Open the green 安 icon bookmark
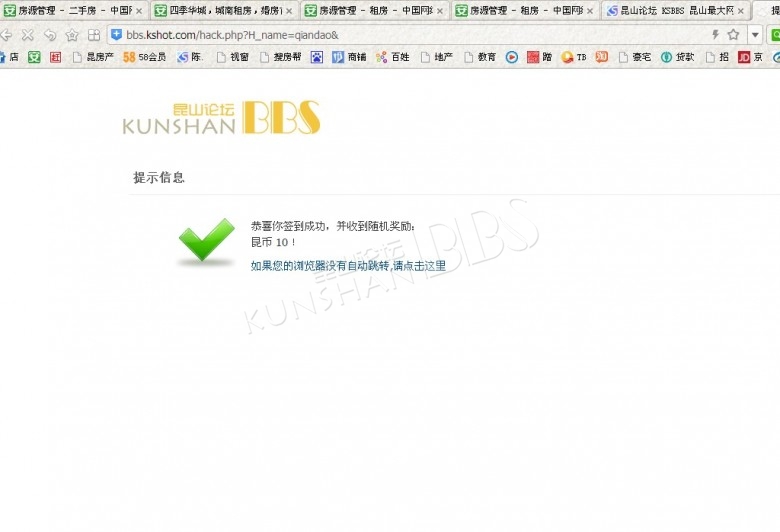Screen dimensions: 780x532 34,57
